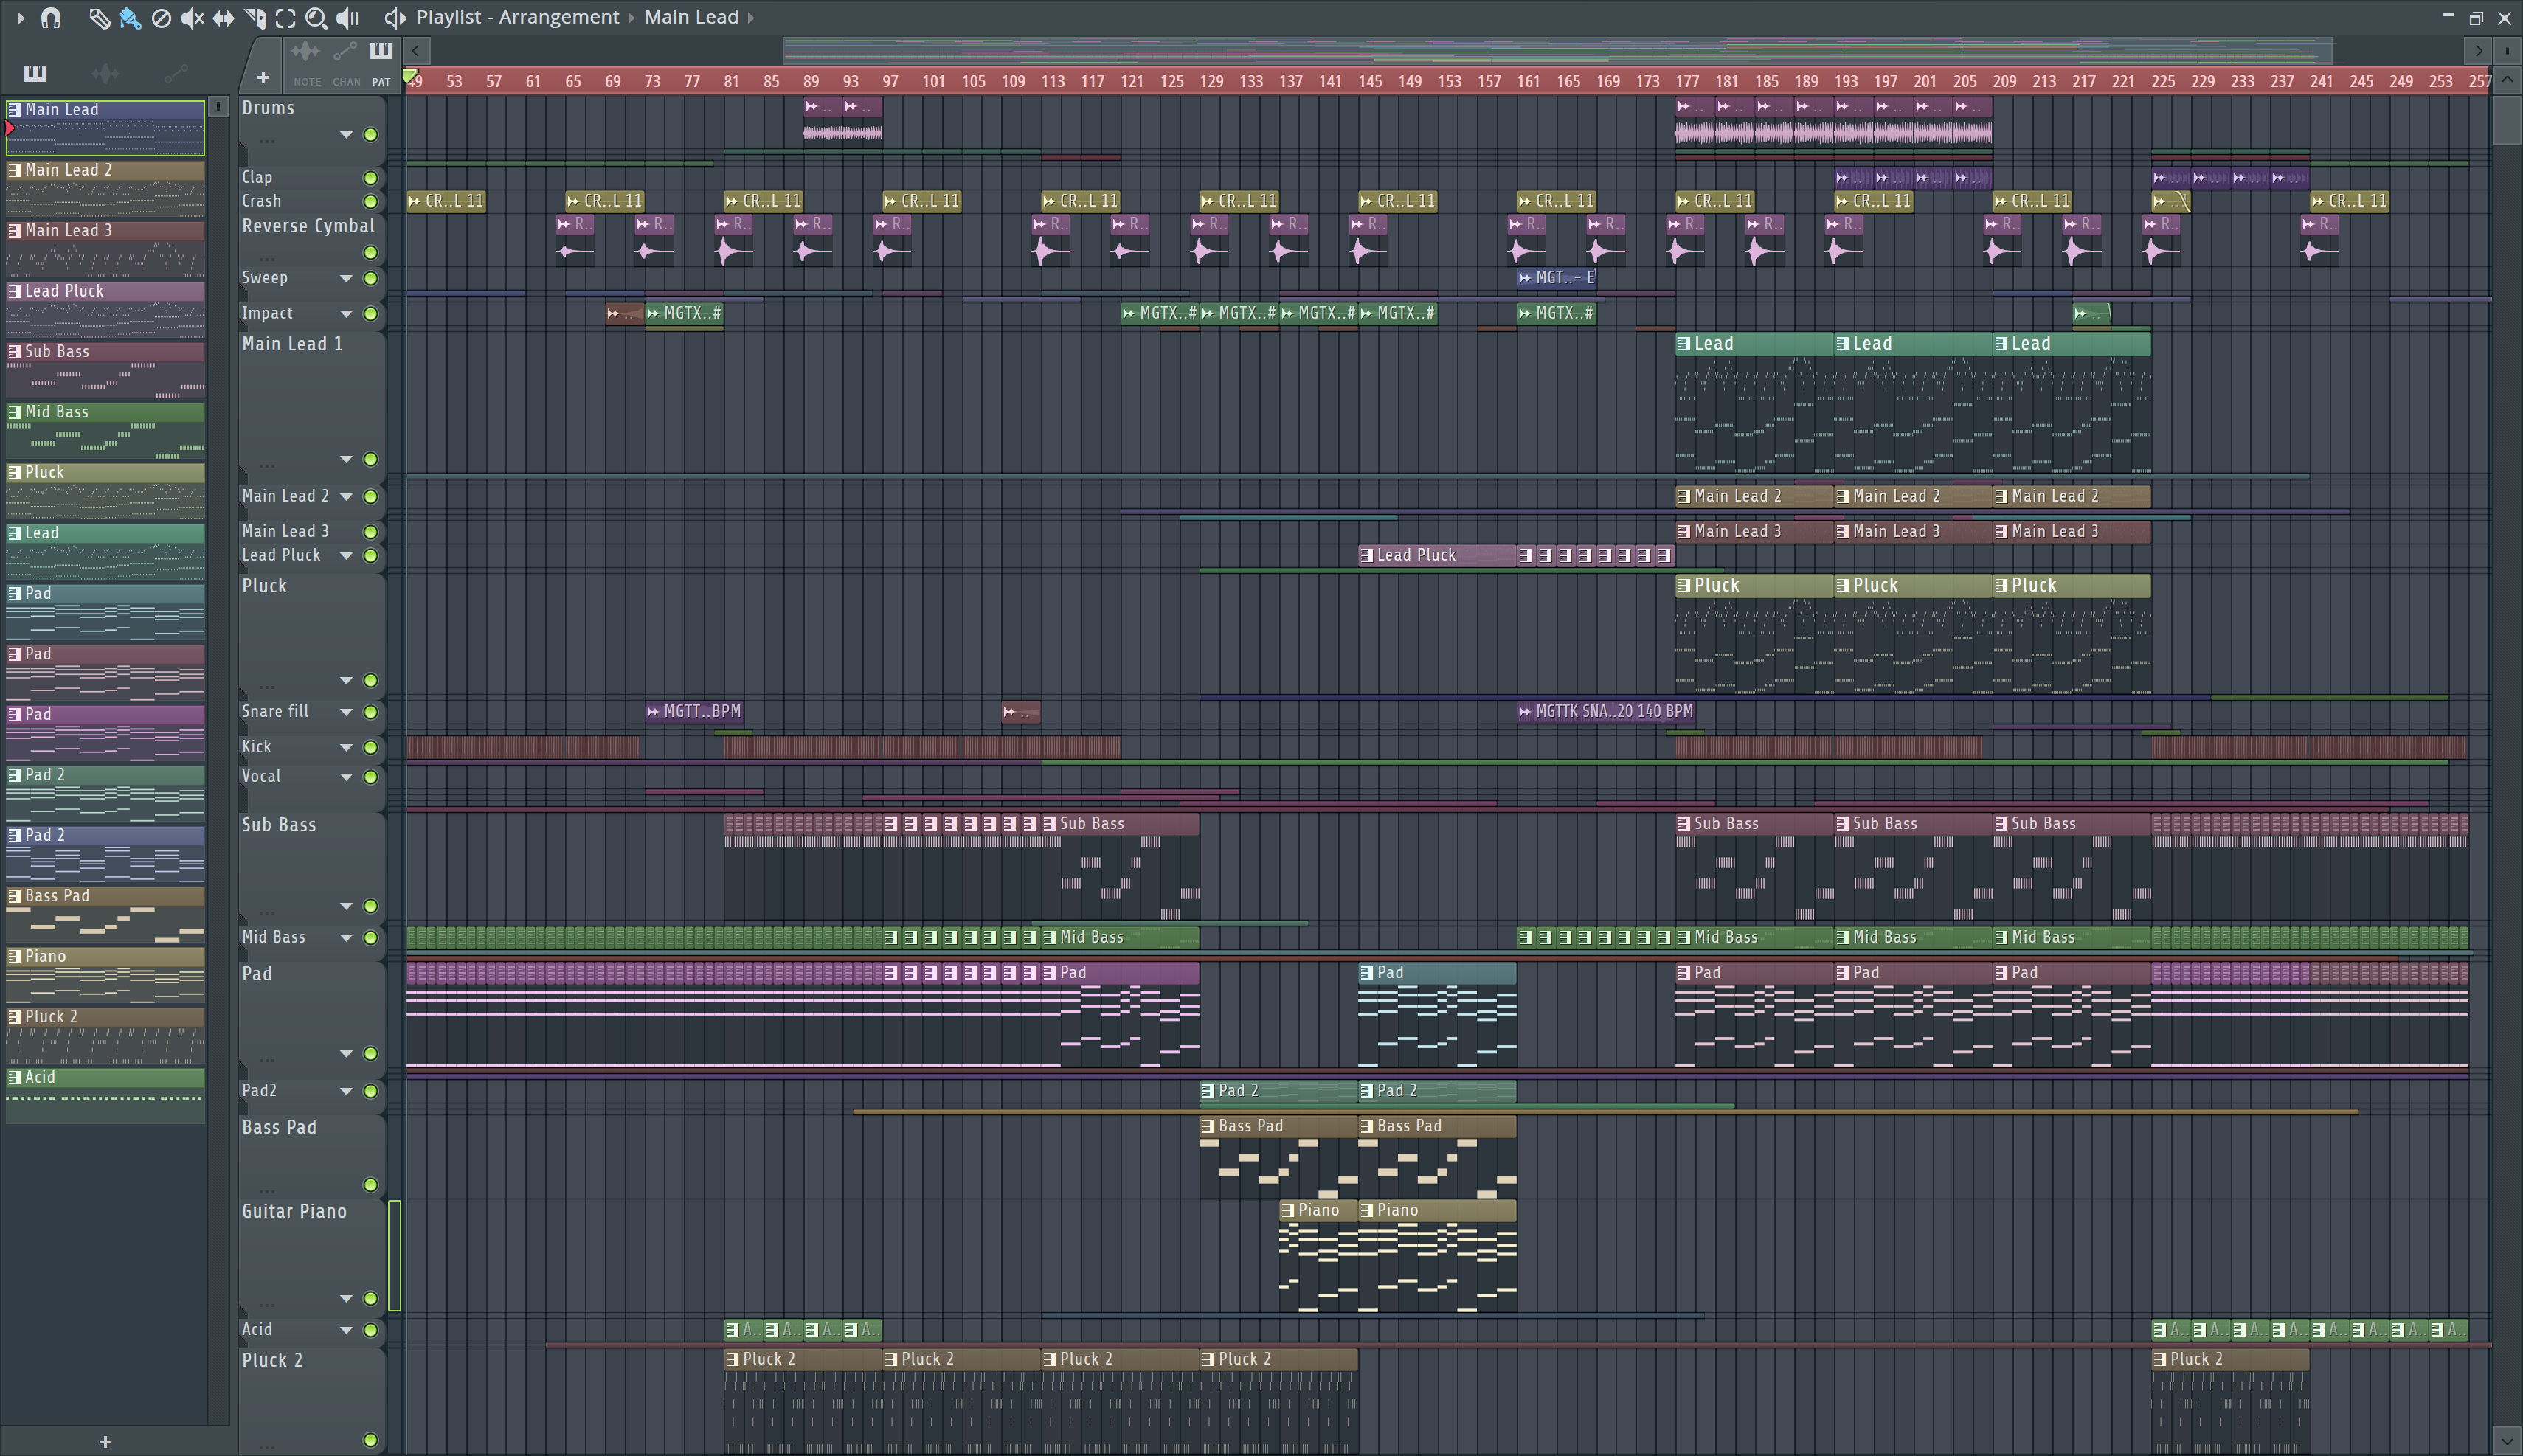The width and height of the screenshot is (2523, 1456).
Task: Mute the Kick track
Action: [371, 748]
